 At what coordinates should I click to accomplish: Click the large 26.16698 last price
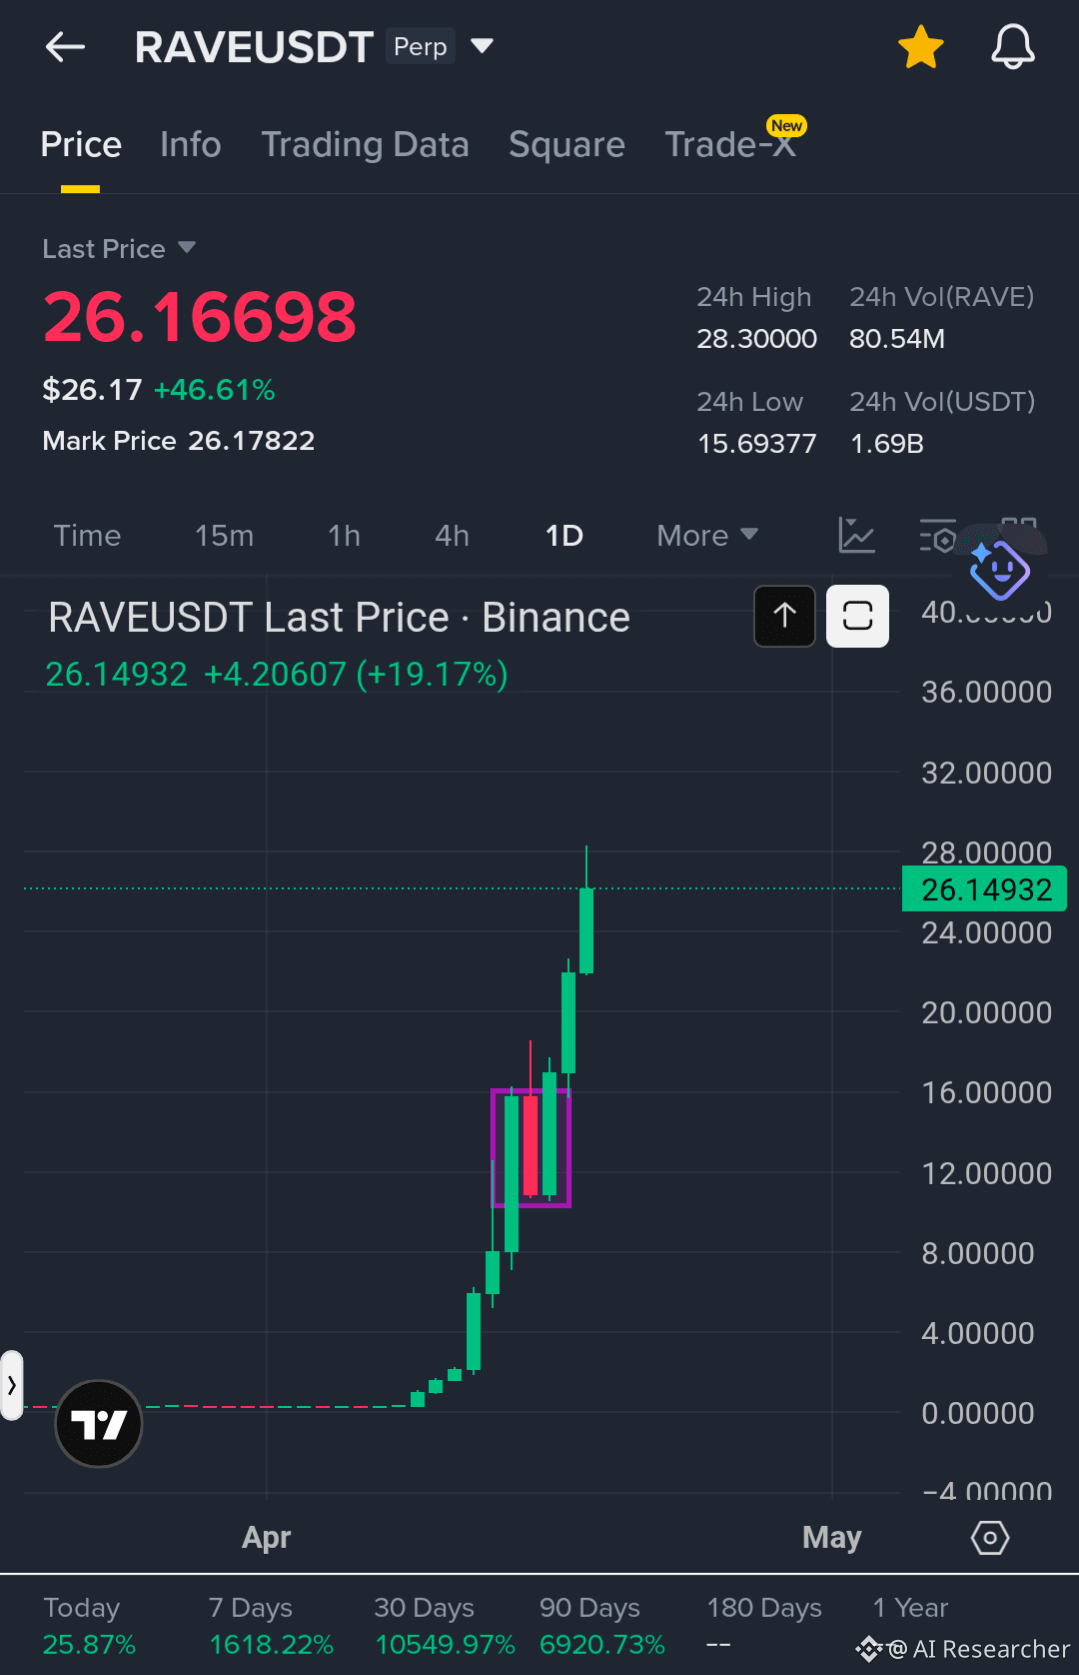tap(199, 317)
